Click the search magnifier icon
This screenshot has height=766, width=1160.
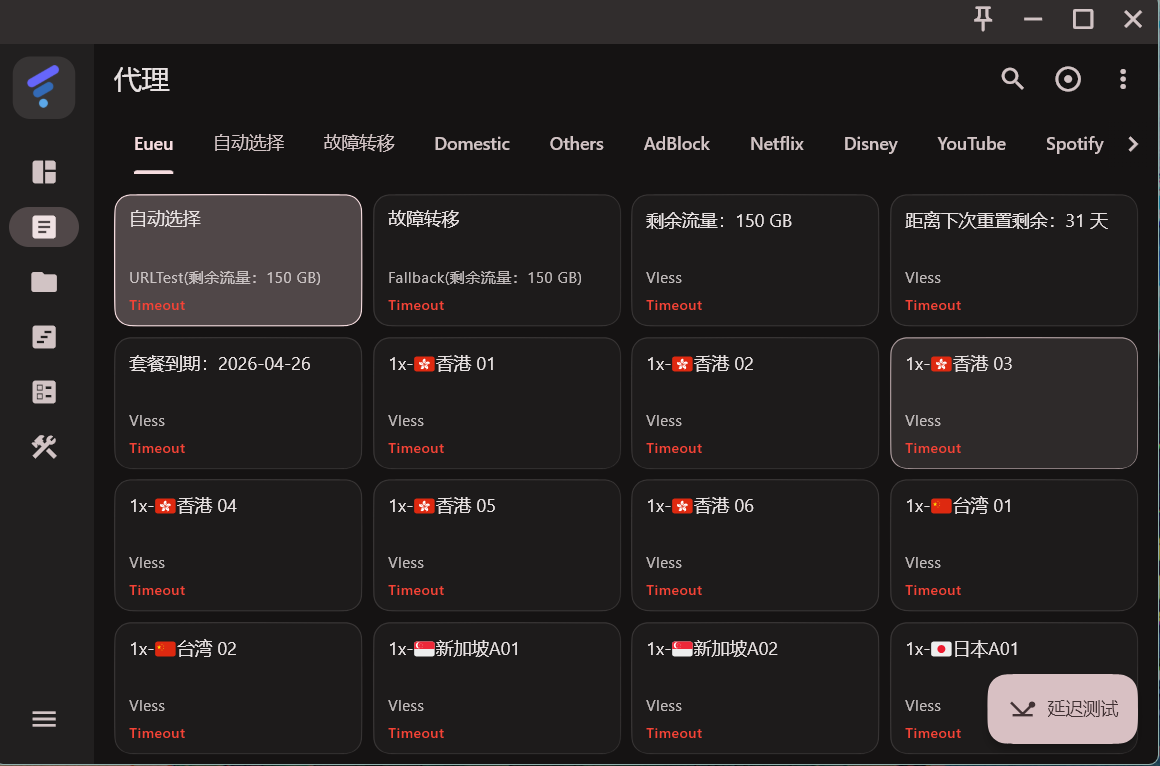point(1013,79)
